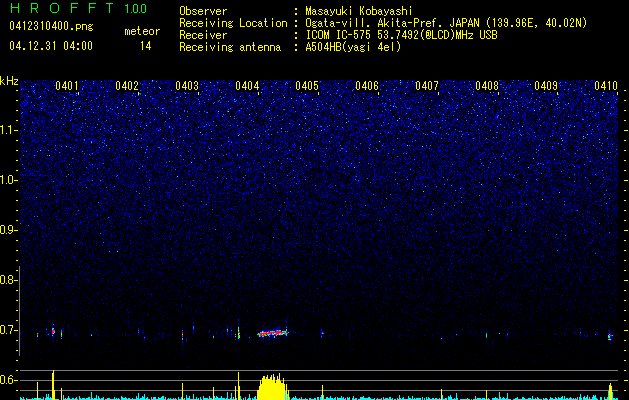Click the 0401 time marker
The height and width of the screenshot is (400, 629).
[67, 86]
